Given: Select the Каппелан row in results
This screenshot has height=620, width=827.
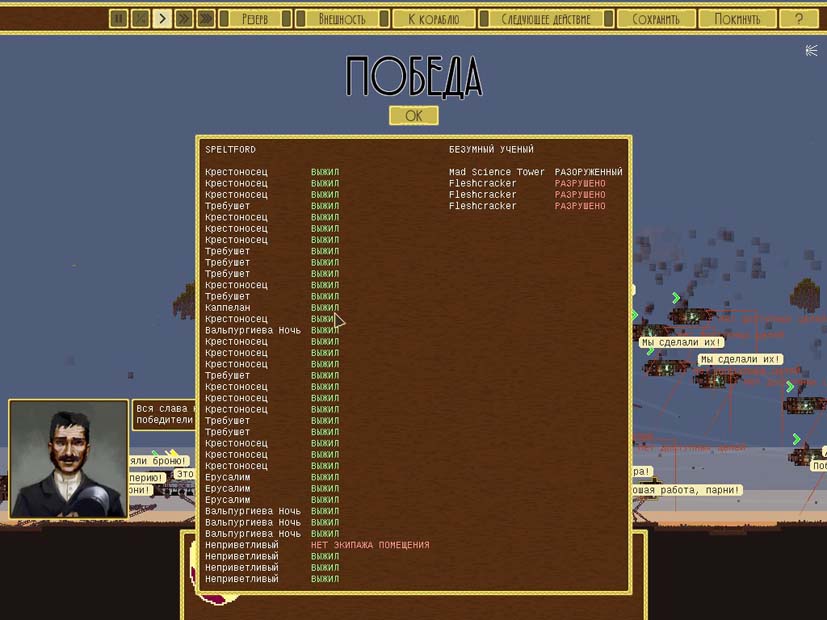Looking at the screenshot, I should click(228, 308).
